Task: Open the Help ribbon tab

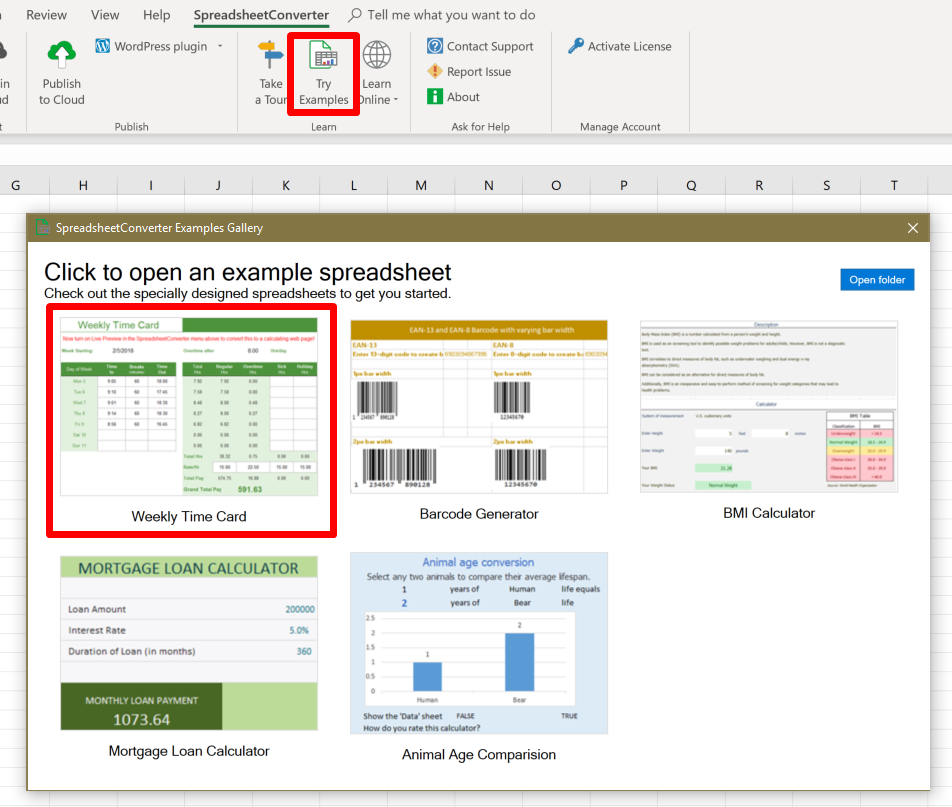Action: click(x=156, y=15)
